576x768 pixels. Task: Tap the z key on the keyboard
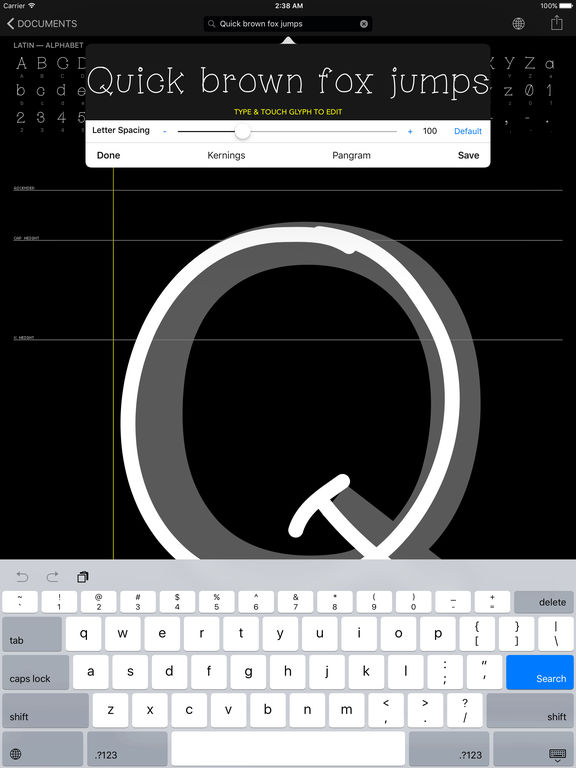tap(111, 710)
